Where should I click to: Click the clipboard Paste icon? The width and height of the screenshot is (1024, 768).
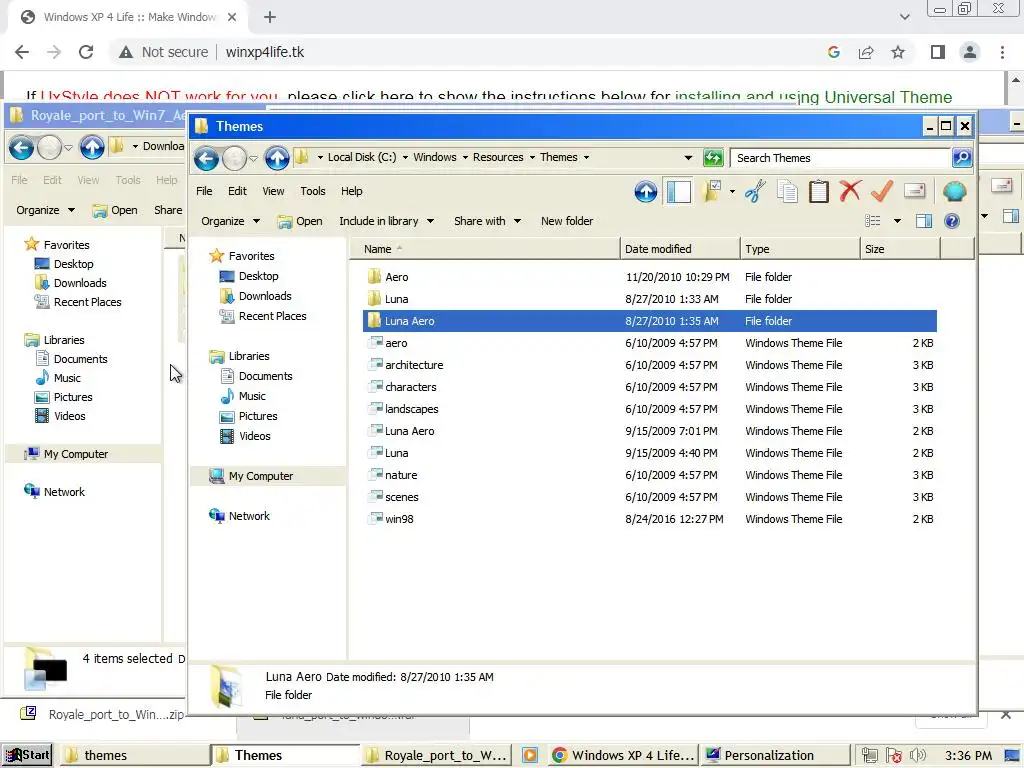tap(818, 191)
